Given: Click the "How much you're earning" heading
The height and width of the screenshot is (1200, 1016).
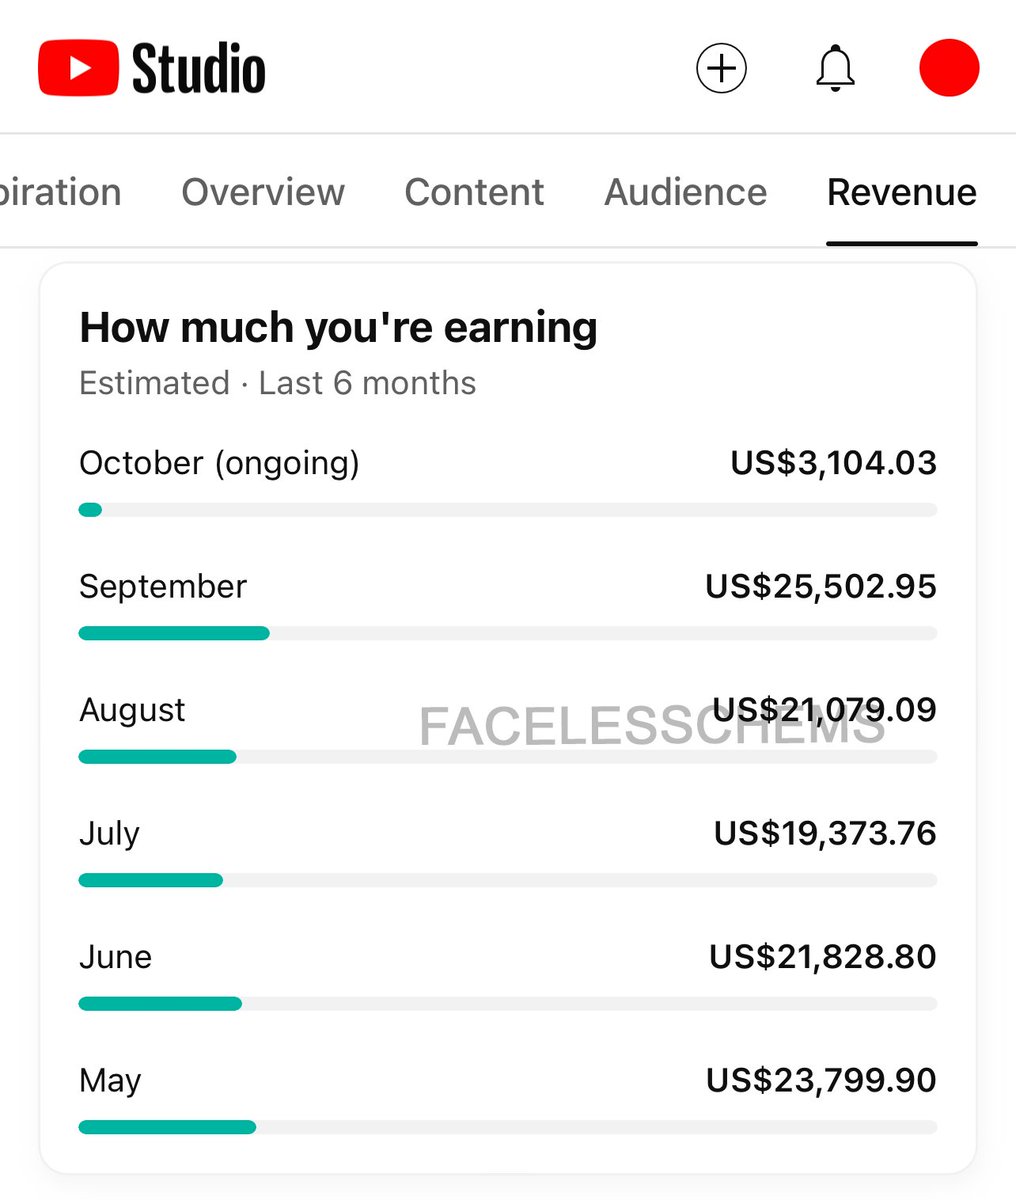Looking at the screenshot, I should click(338, 328).
